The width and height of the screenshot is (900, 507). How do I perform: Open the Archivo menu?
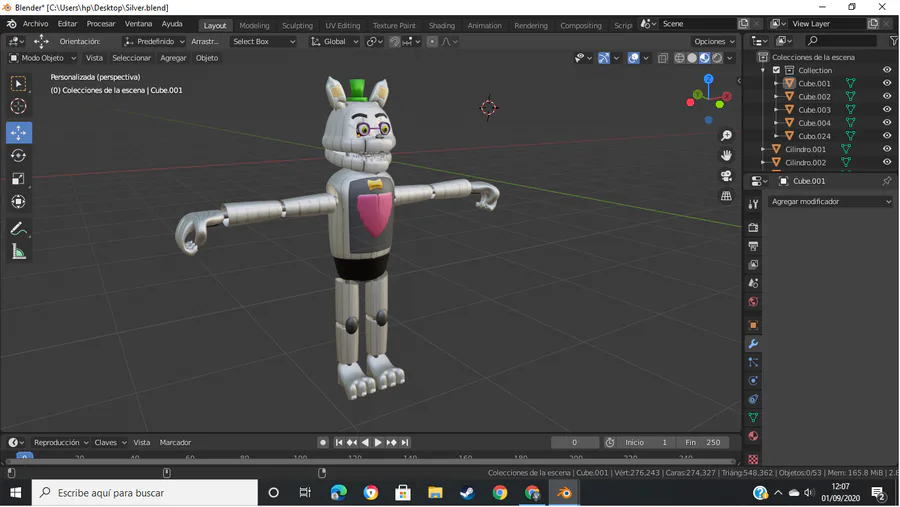click(x=36, y=24)
